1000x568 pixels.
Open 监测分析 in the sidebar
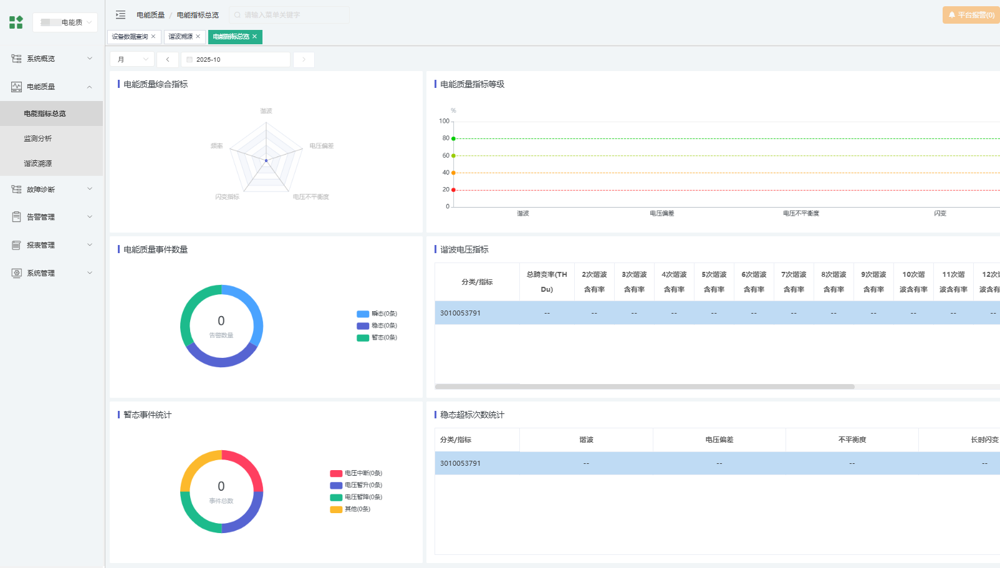point(38,139)
